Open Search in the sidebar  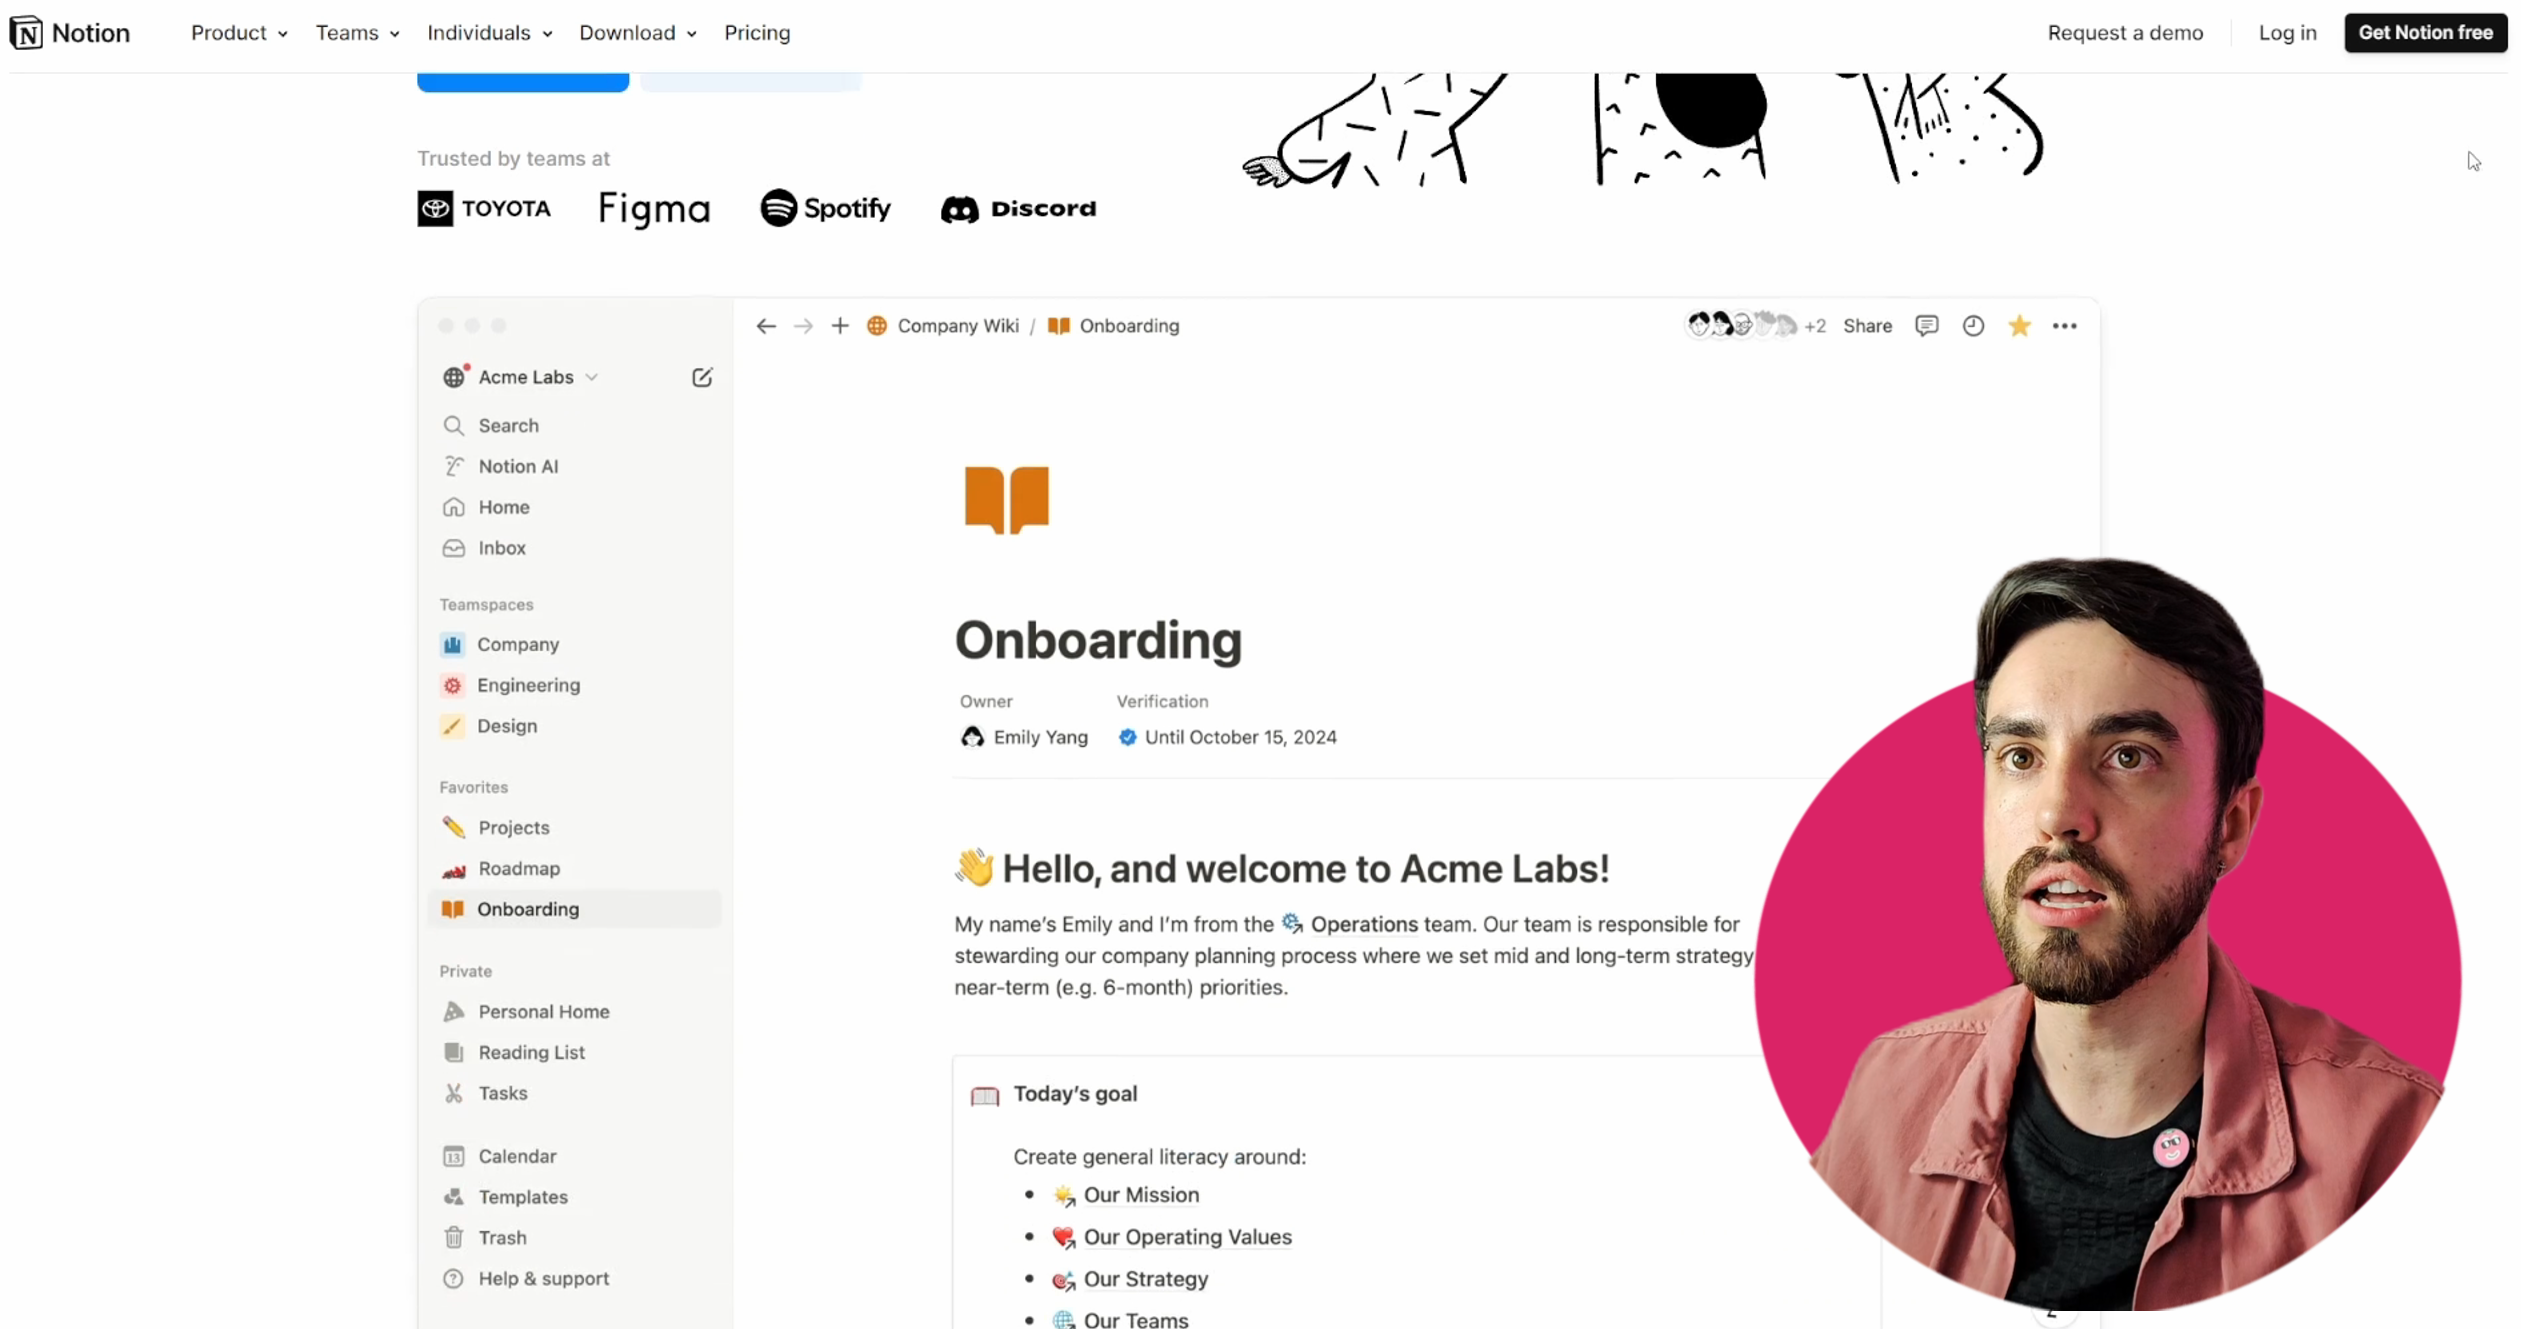click(x=508, y=426)
